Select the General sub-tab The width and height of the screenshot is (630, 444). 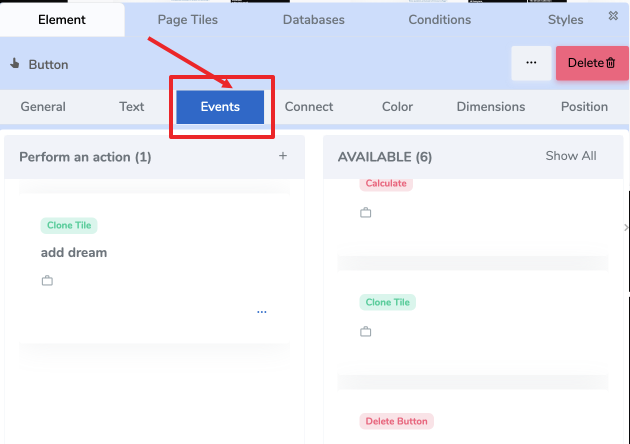[x=43, y=107]
